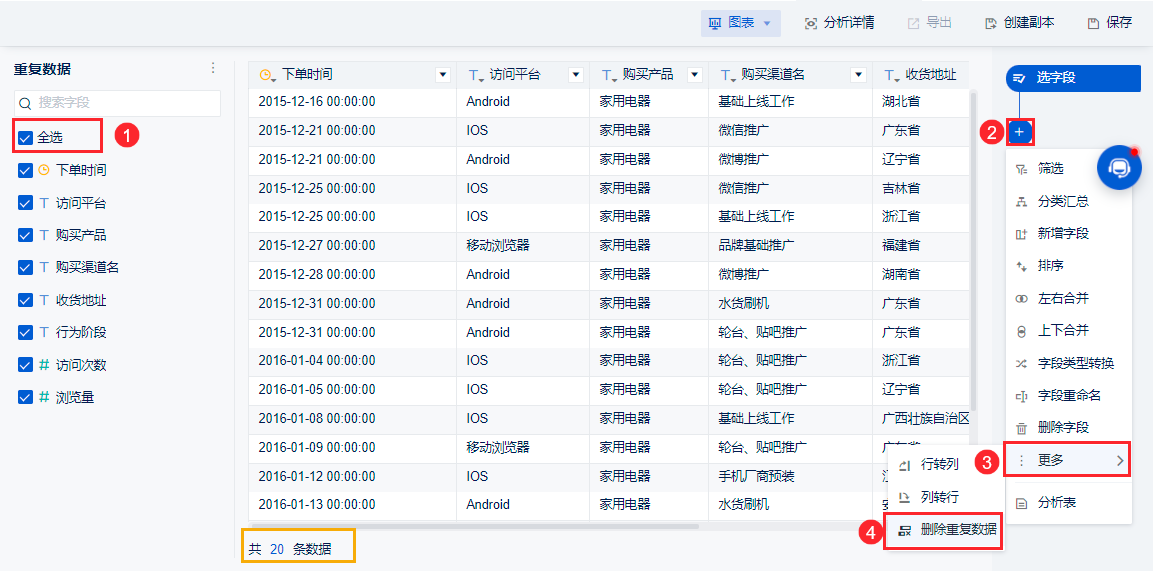Choose 分类汇总 group summary option
1153x571 pixels.
[x=1068, y=201]
